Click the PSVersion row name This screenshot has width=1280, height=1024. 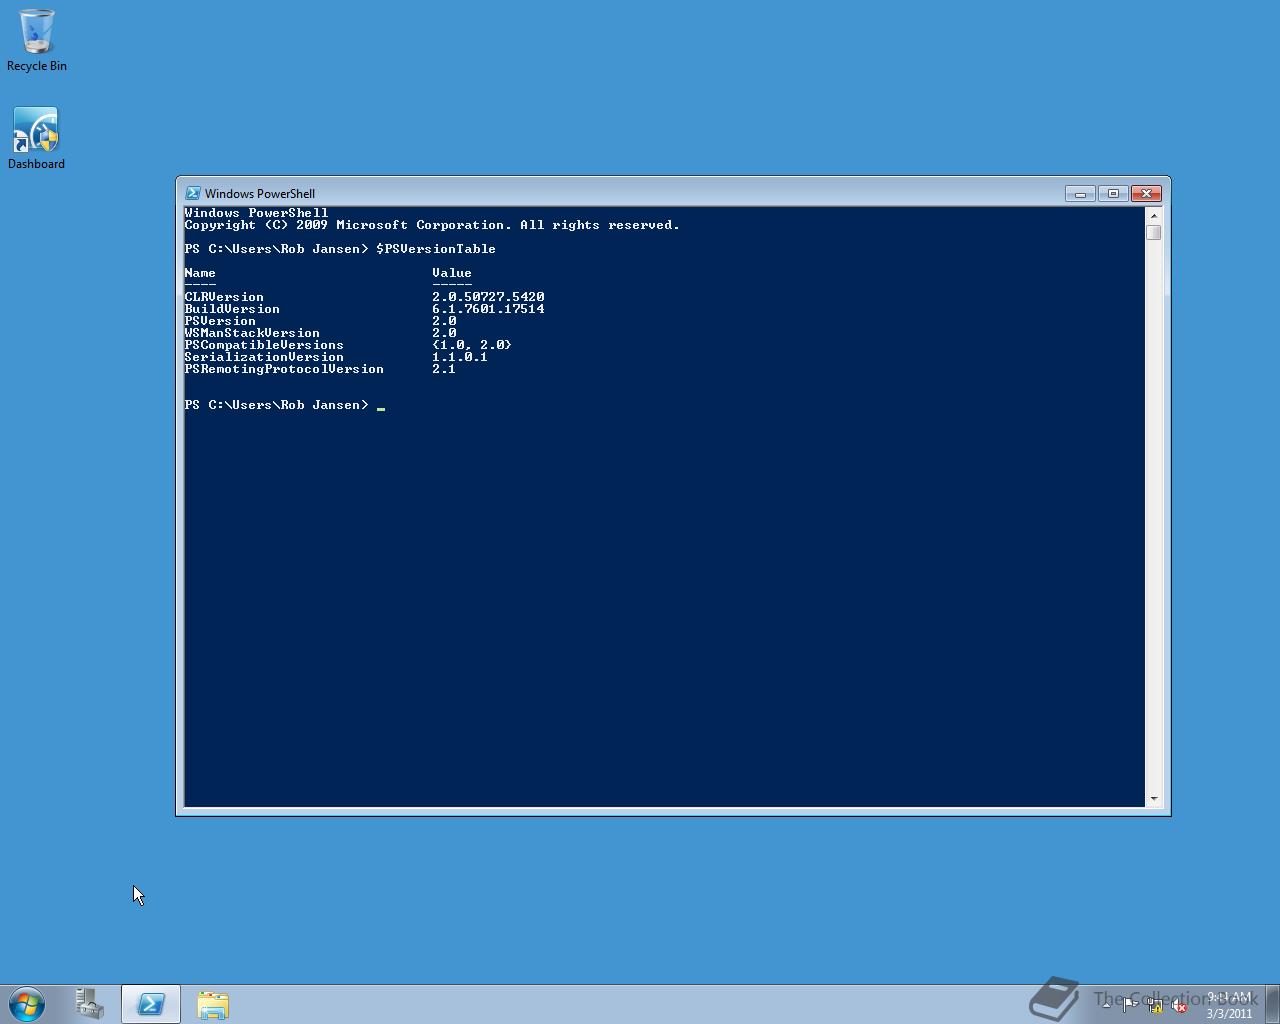click(220, 321)
